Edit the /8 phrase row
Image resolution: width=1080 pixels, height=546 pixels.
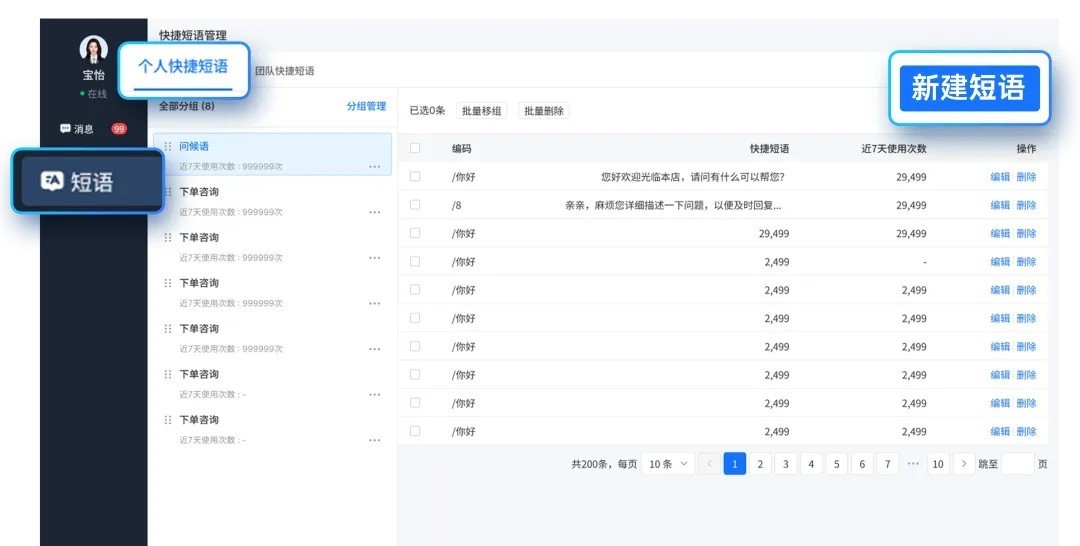click(x=1000, y=205)
